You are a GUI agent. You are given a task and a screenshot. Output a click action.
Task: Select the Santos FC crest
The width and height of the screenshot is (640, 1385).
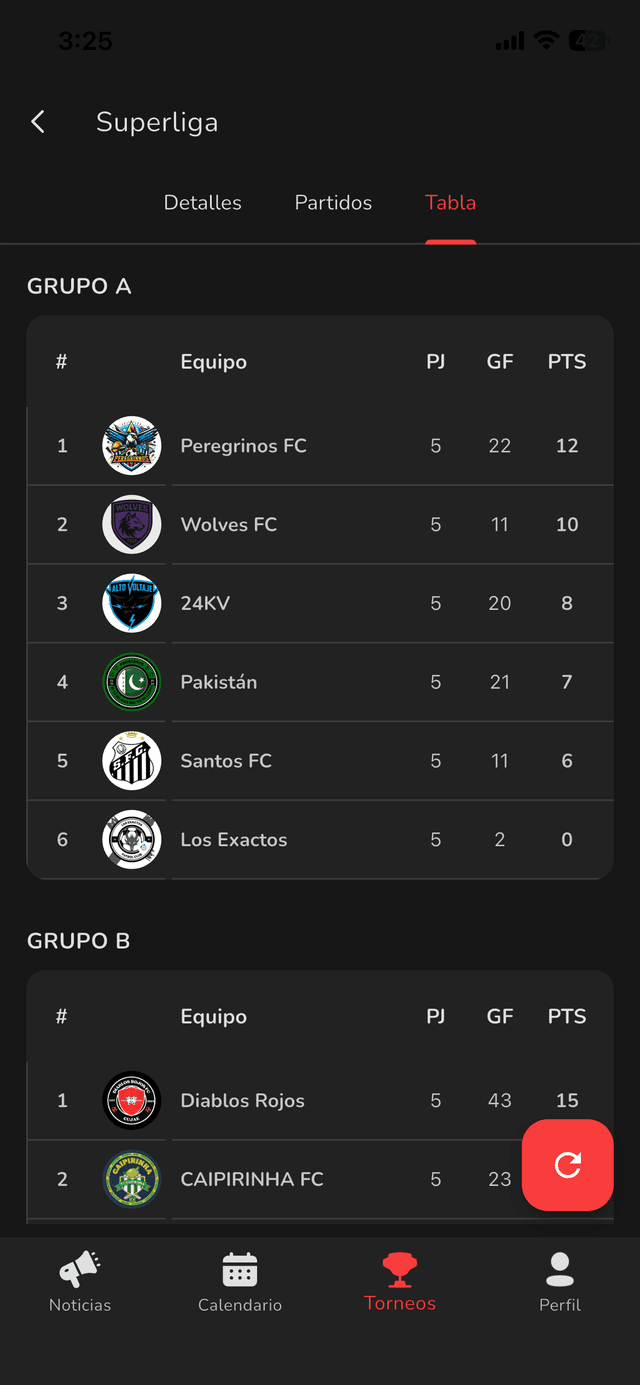131,761
